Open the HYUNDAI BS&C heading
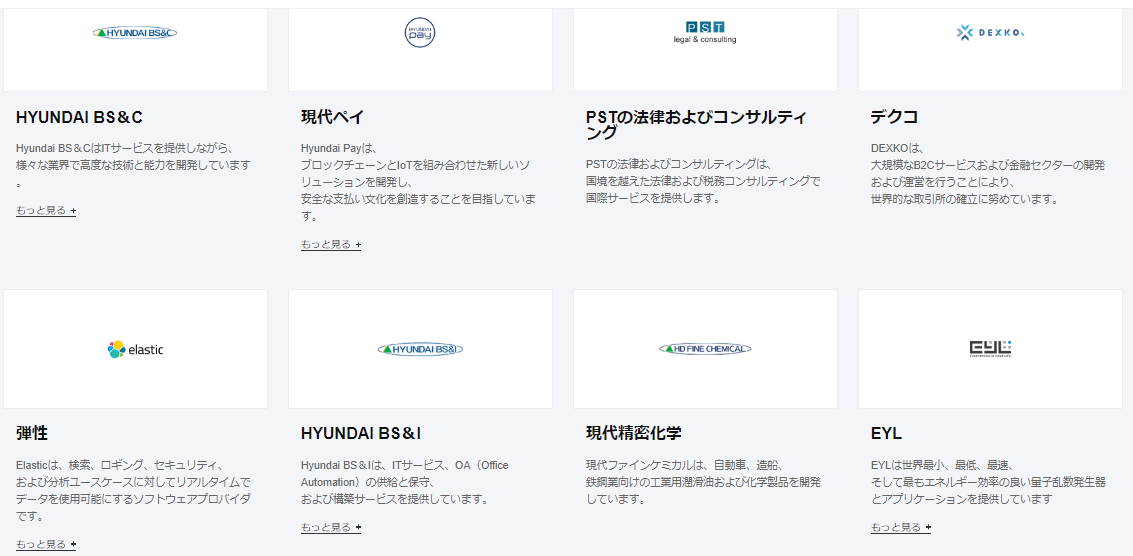 click(x=79, y=117)
